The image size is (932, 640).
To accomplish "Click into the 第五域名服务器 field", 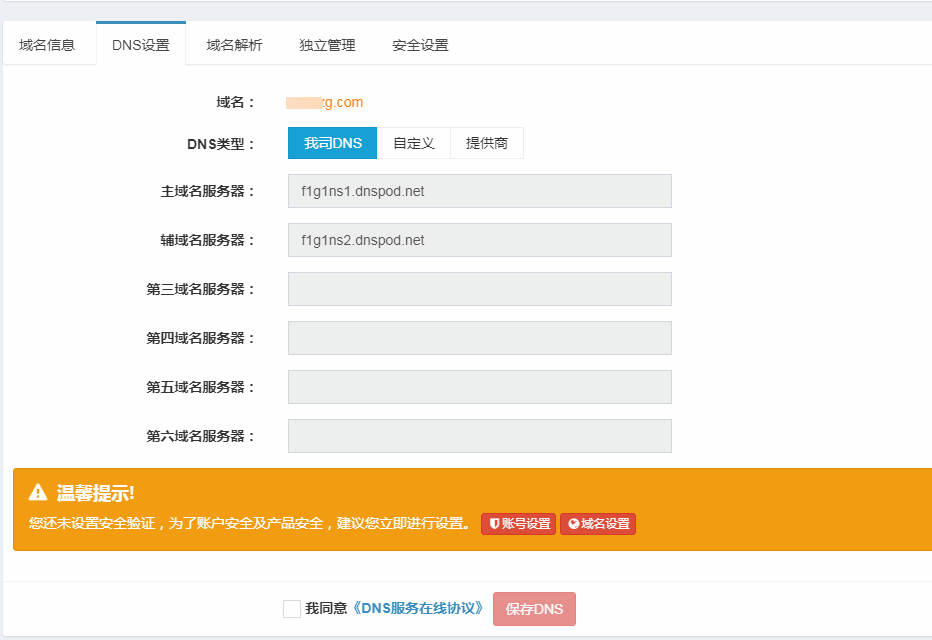I will [x=480, y=387].
